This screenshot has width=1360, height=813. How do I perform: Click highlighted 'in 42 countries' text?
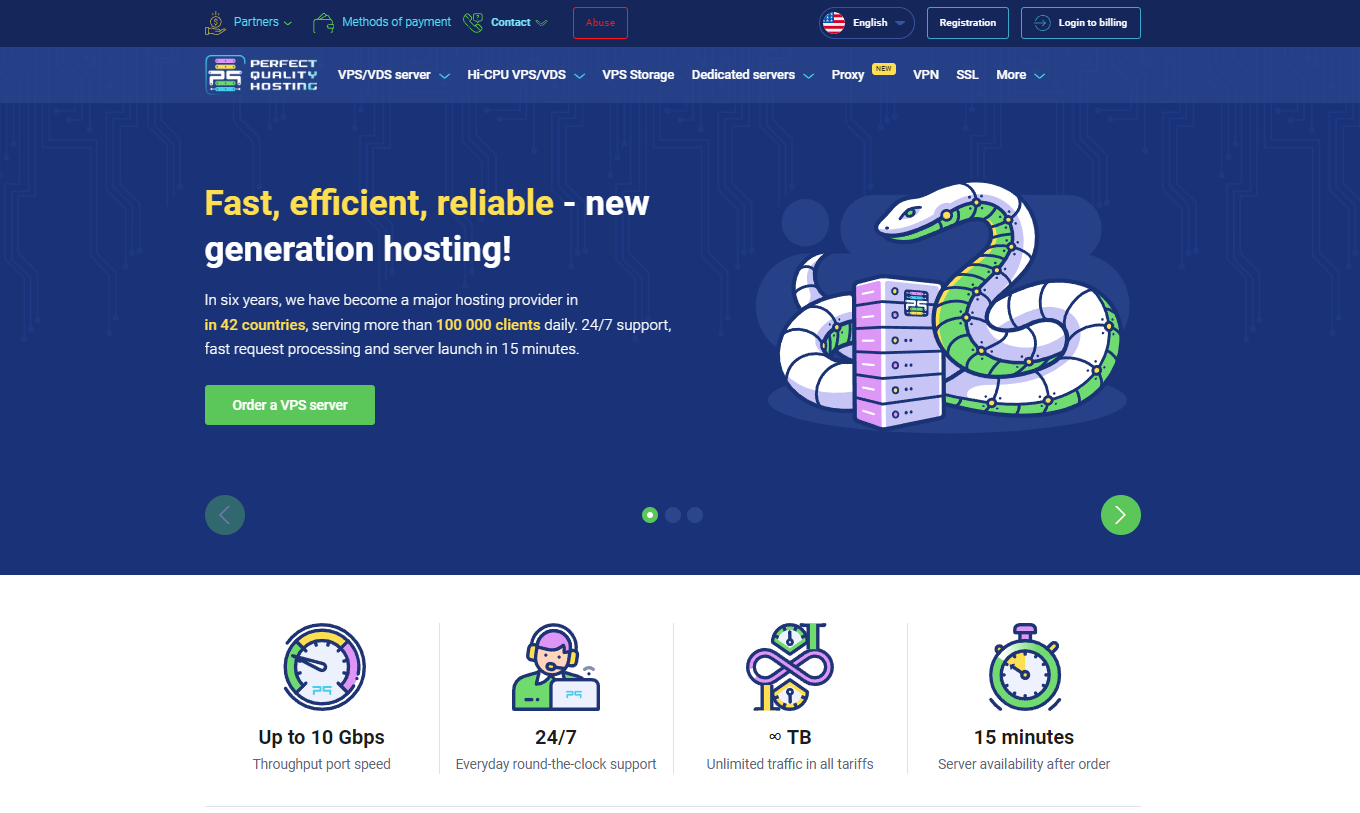(255, 325)
